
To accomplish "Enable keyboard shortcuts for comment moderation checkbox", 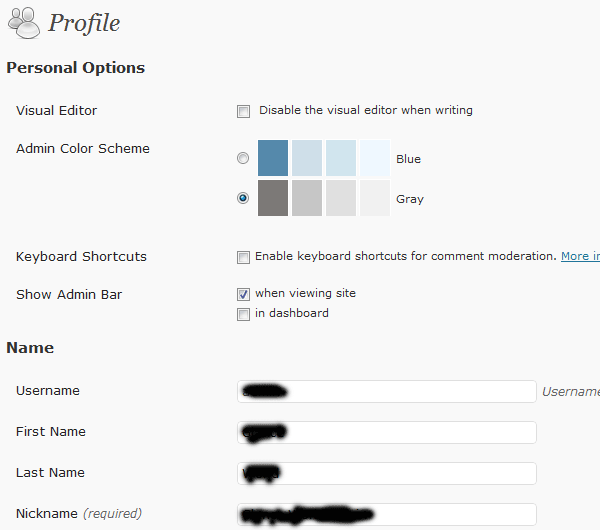I will pyautogui.click(x=243, y=257).
